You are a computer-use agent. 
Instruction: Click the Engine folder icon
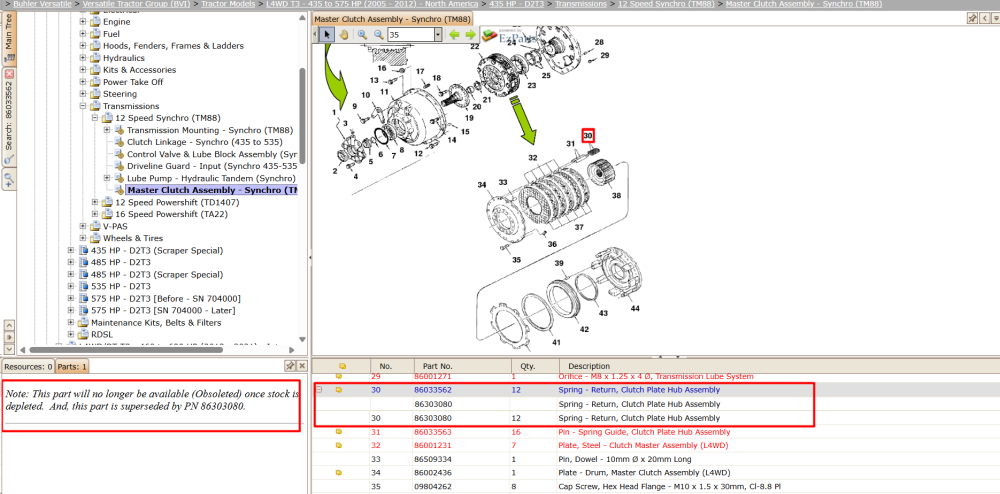(96, 22)
